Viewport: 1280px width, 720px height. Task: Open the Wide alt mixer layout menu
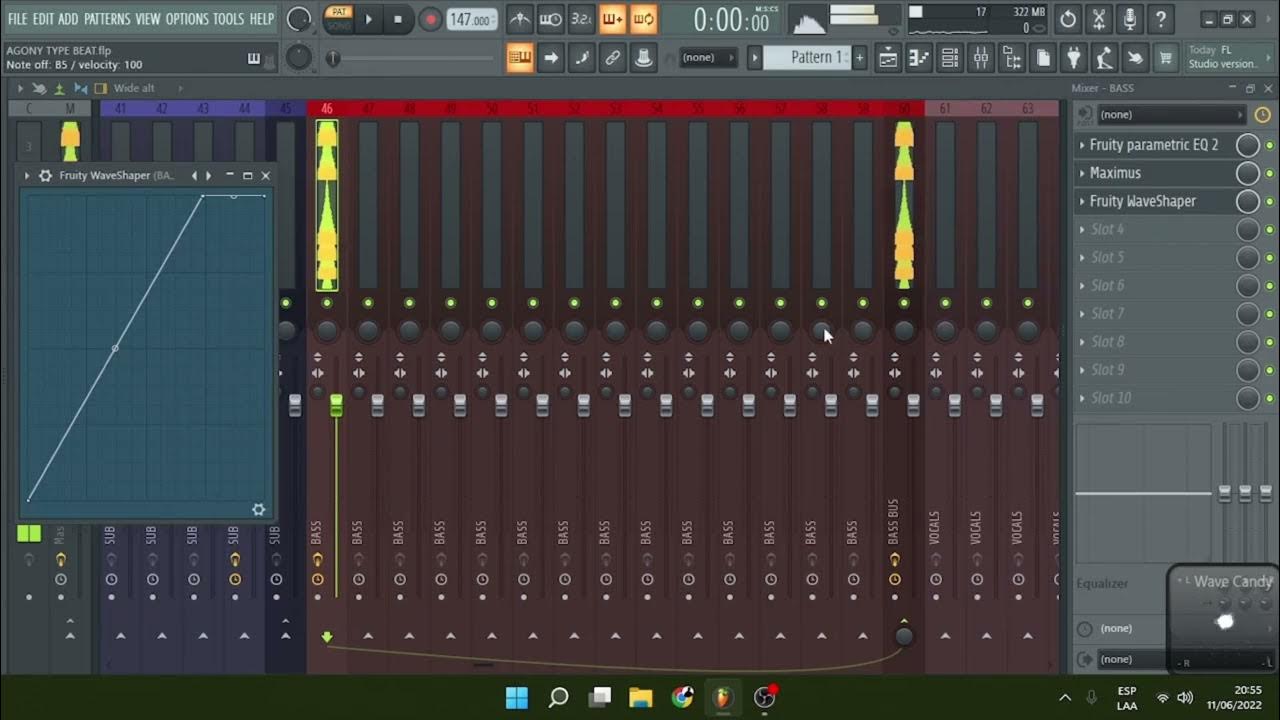click(x=134, y=88)
